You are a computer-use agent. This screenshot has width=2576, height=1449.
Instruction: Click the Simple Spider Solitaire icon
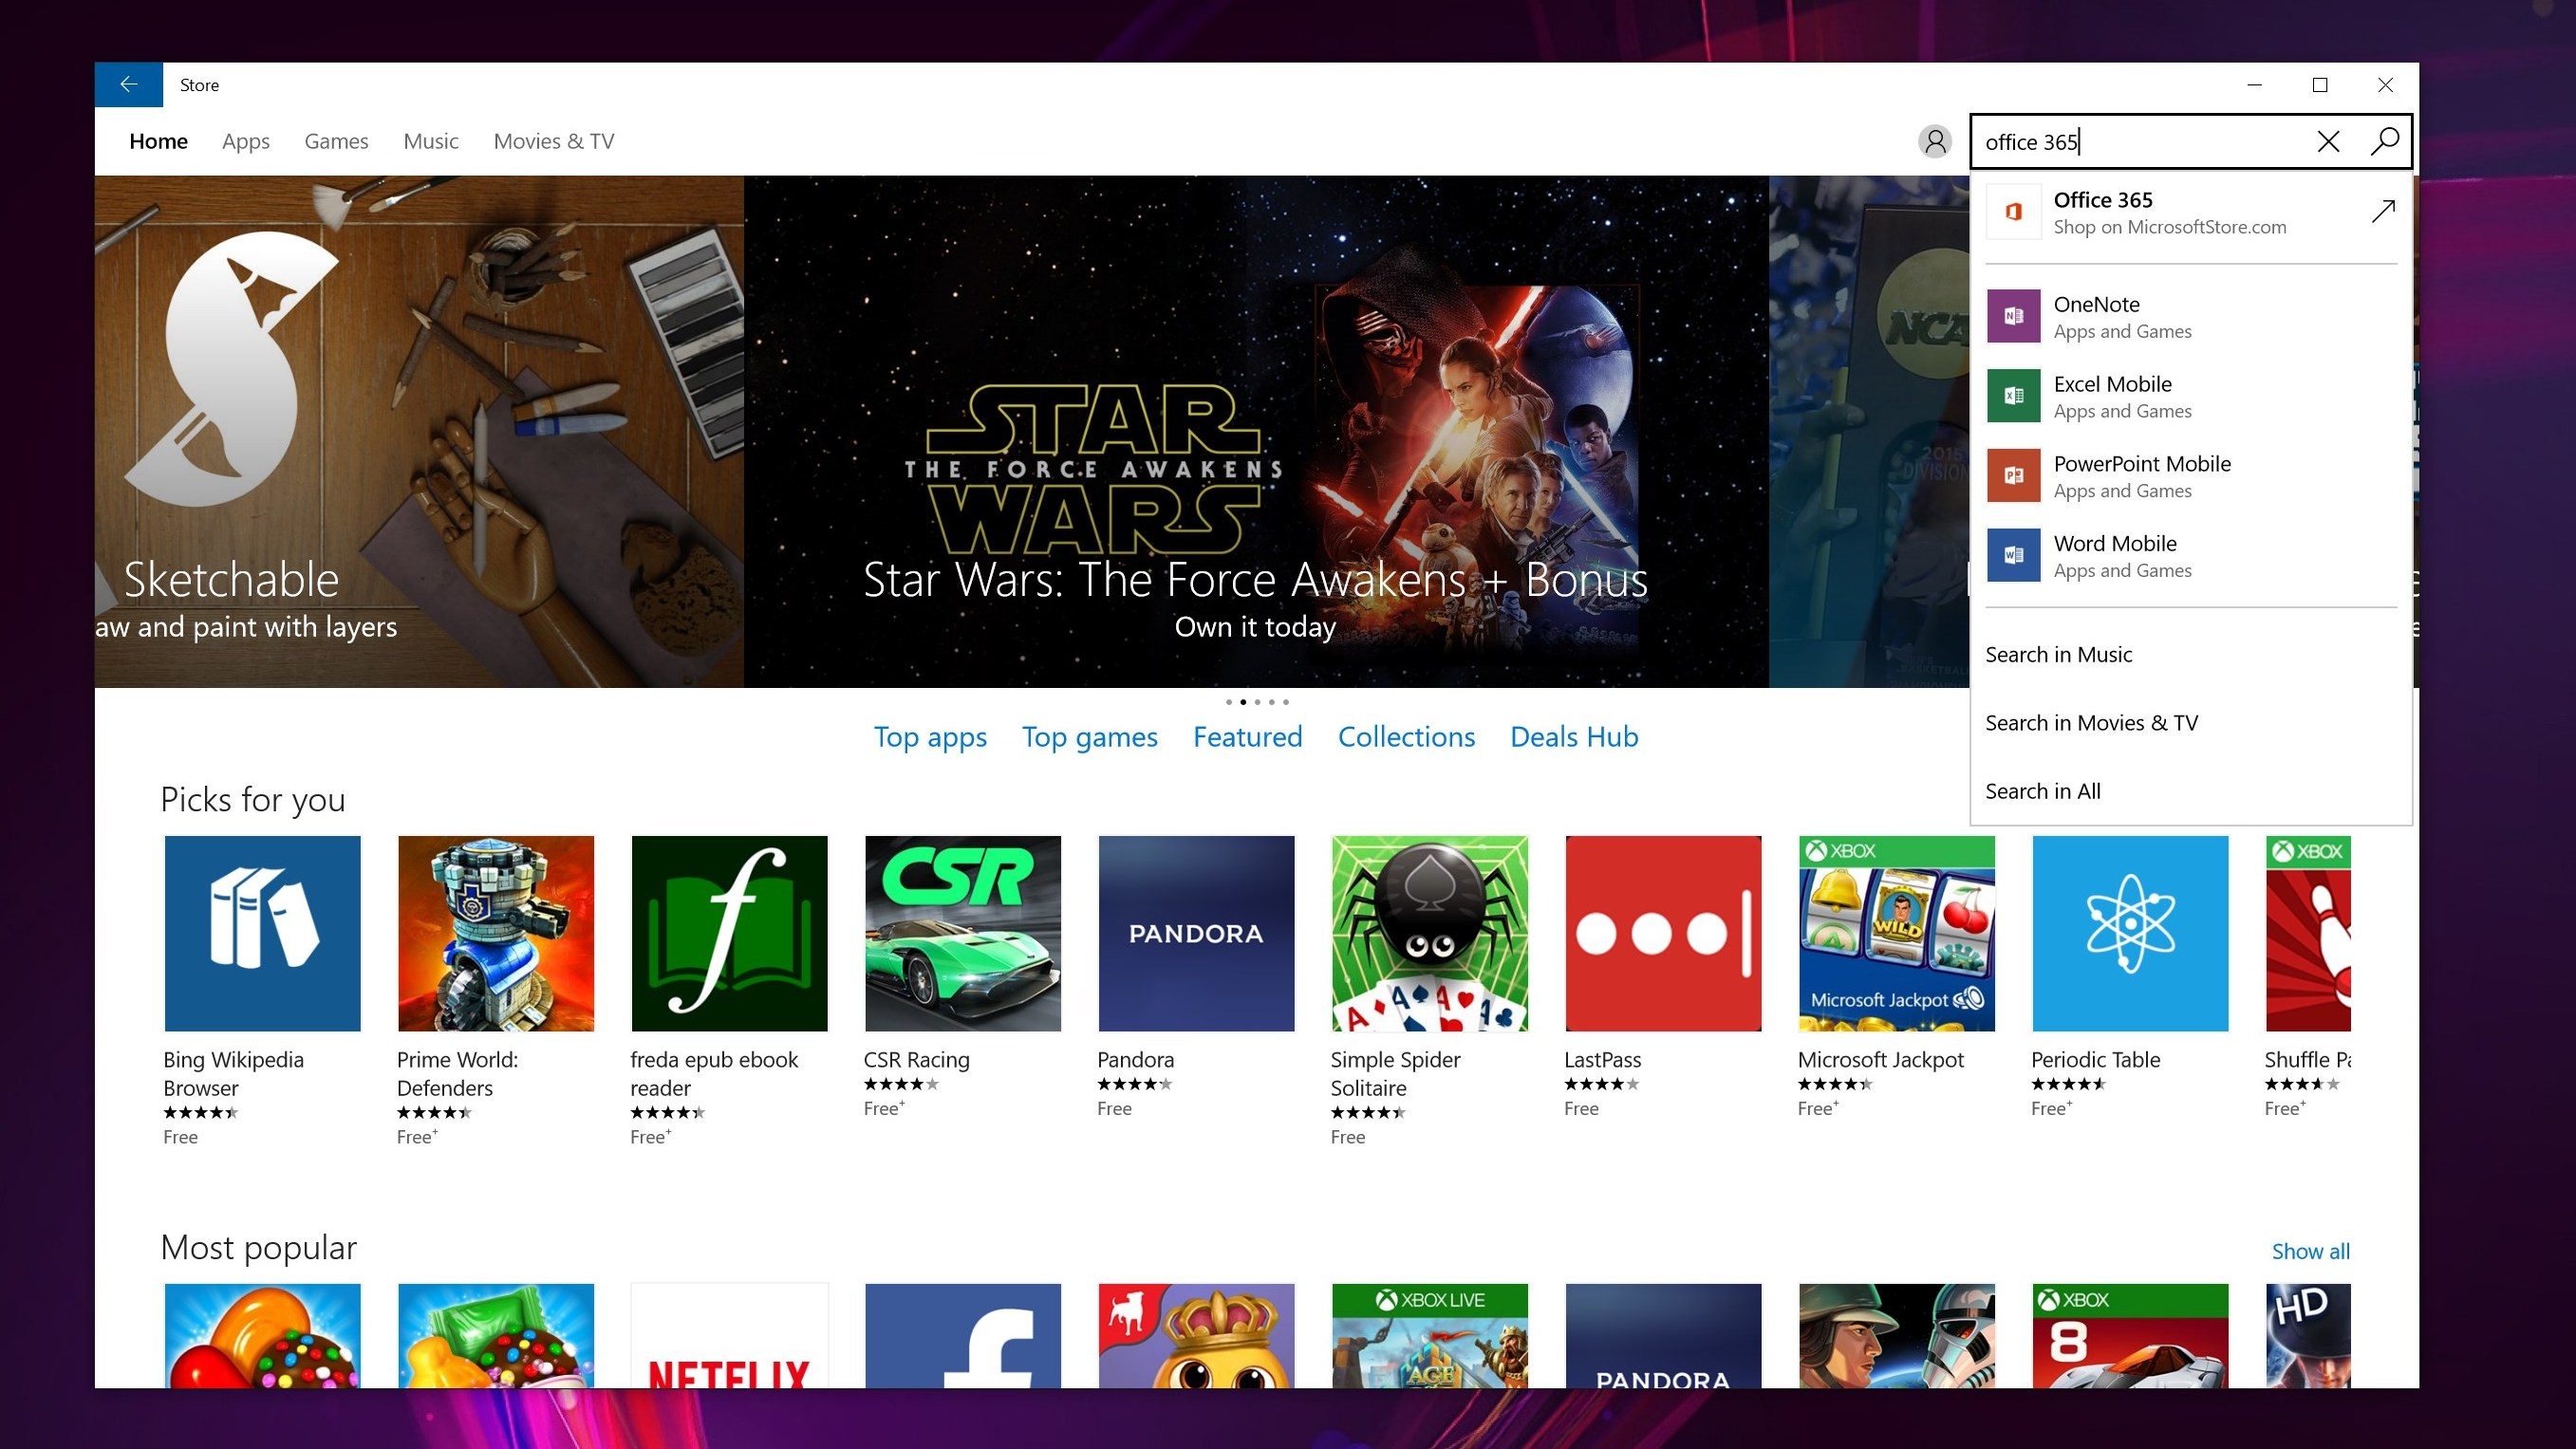(1429, 933)
